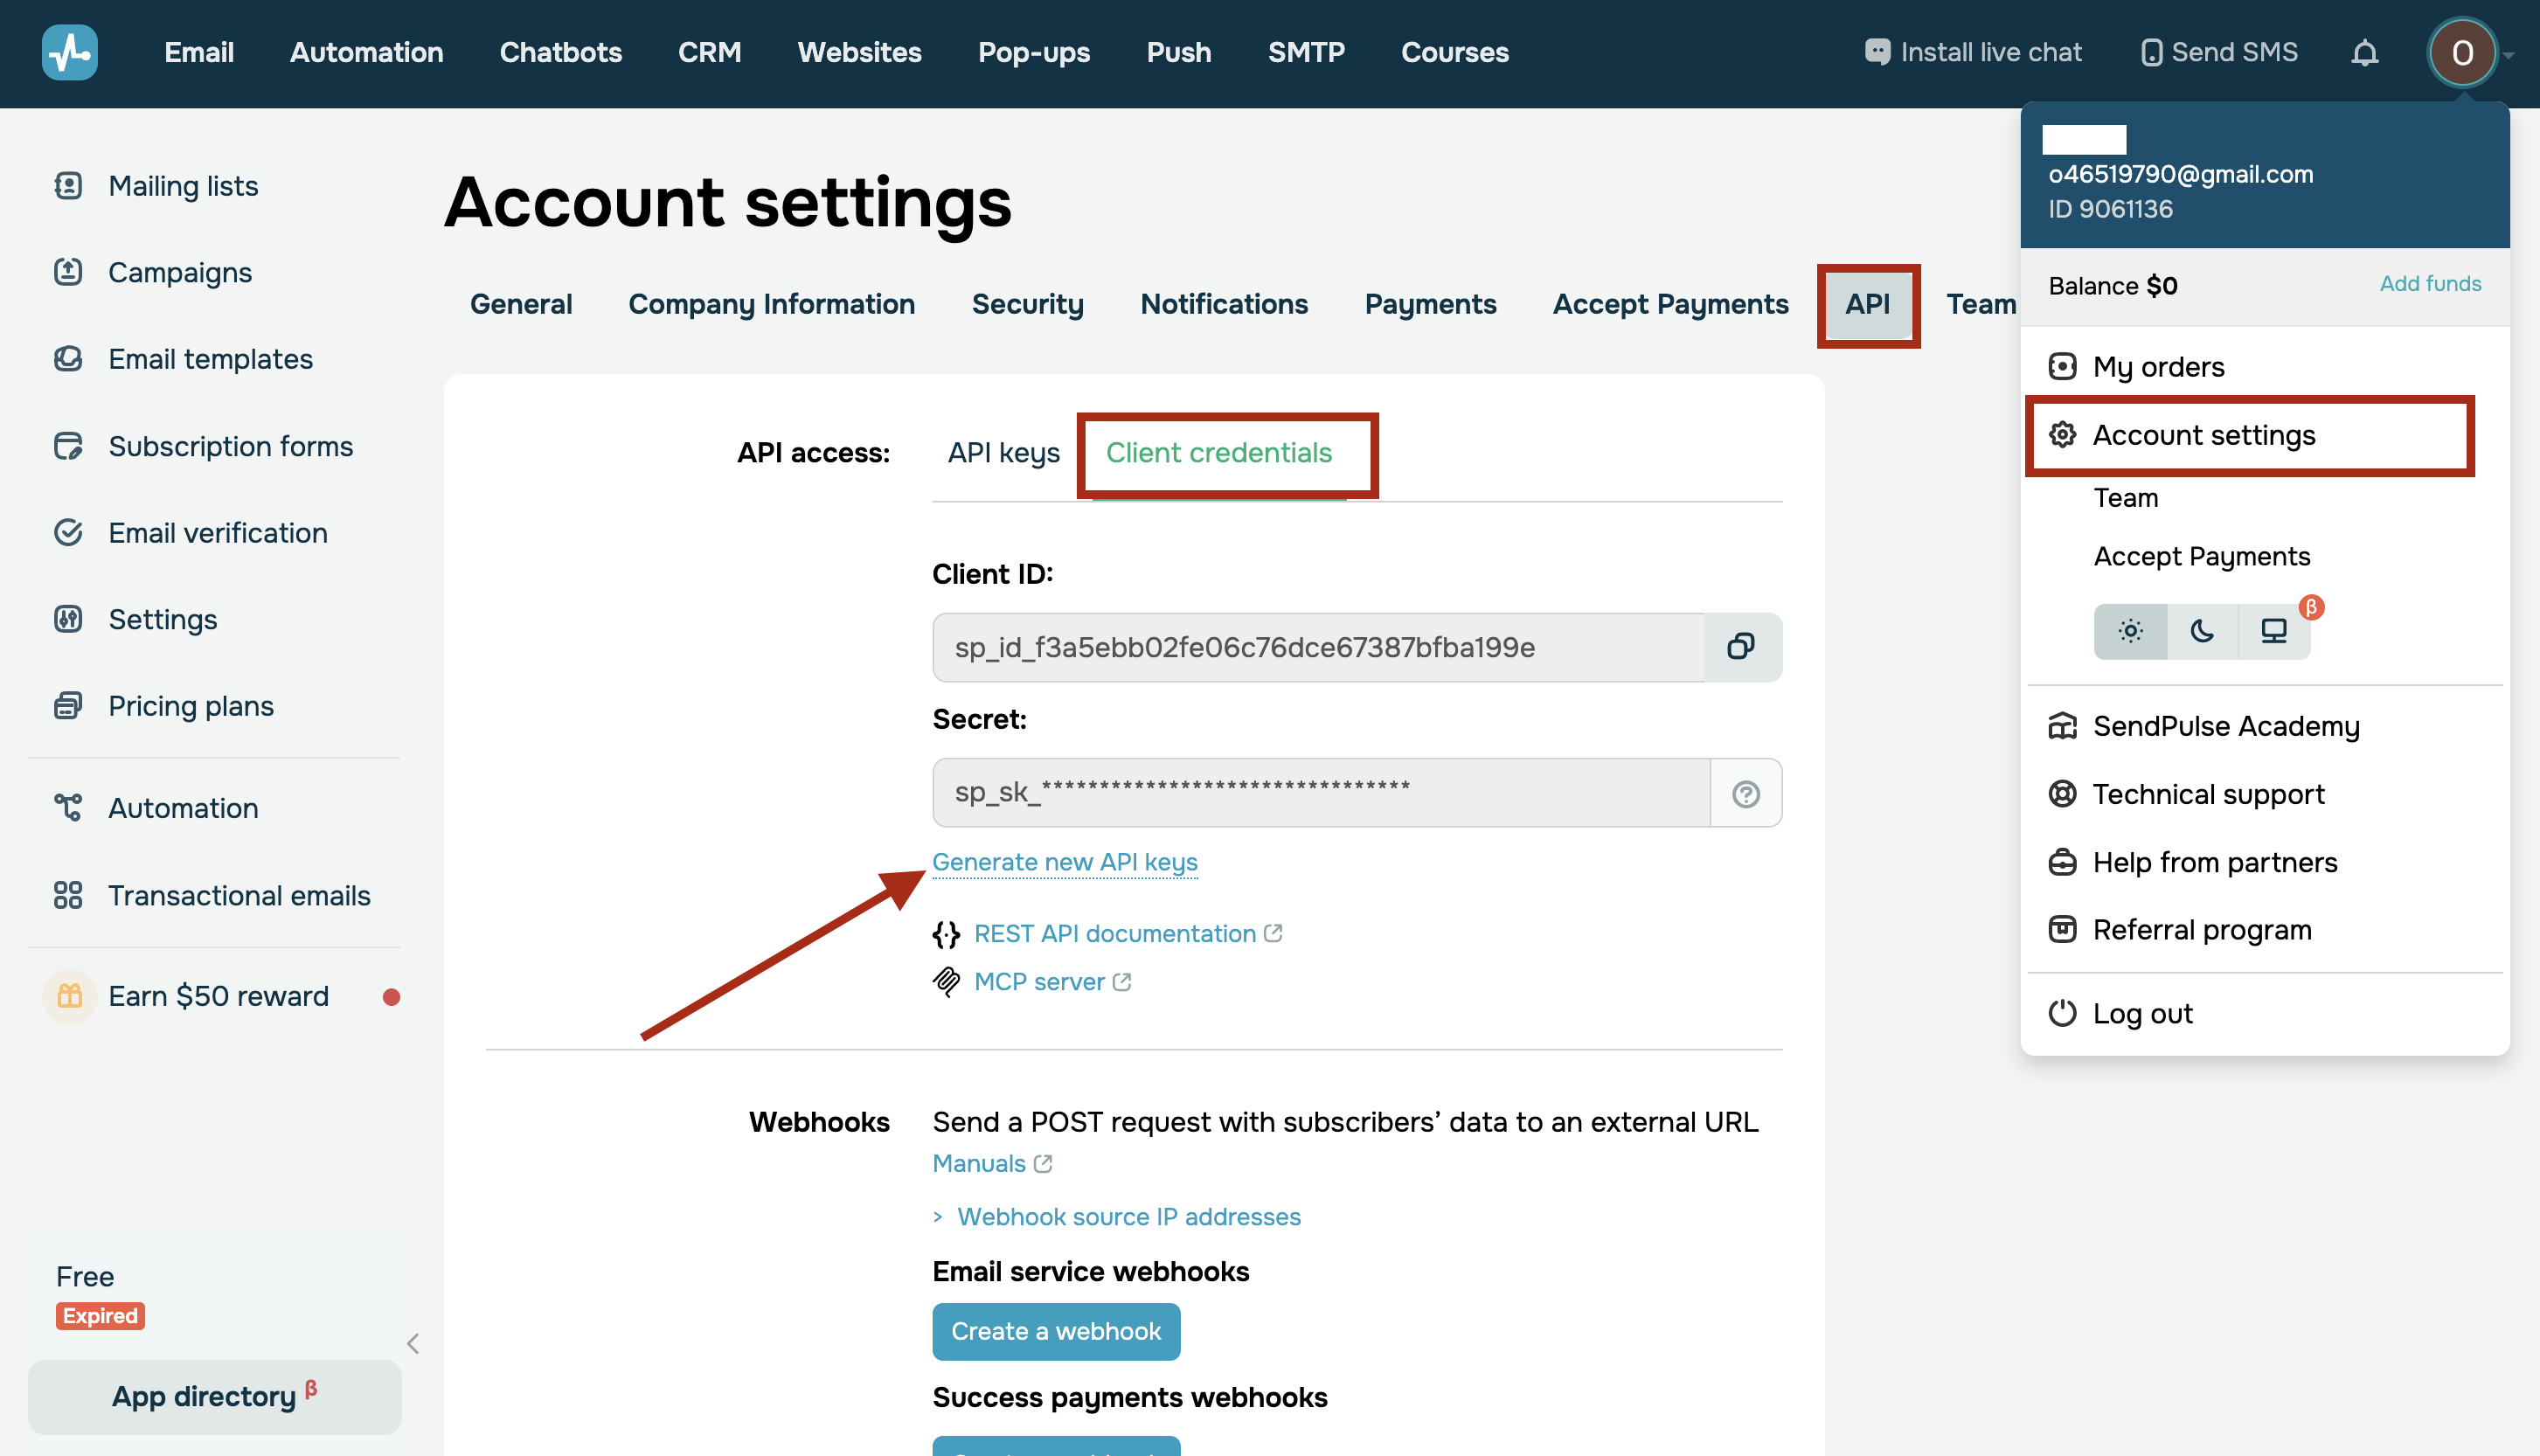Switch to the Company Information tab
This screenshot has height=1456, width=2540.
tap(771, 304)
